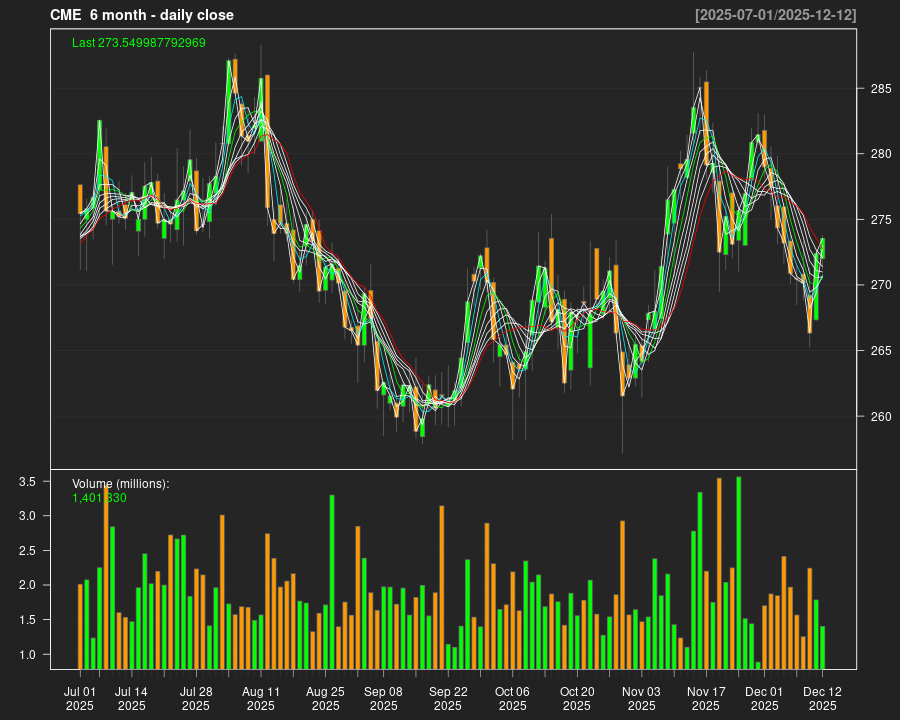Viewport: 900px width, 720px height.
Task: Click the Volume (millions) label
Action: 122,482
